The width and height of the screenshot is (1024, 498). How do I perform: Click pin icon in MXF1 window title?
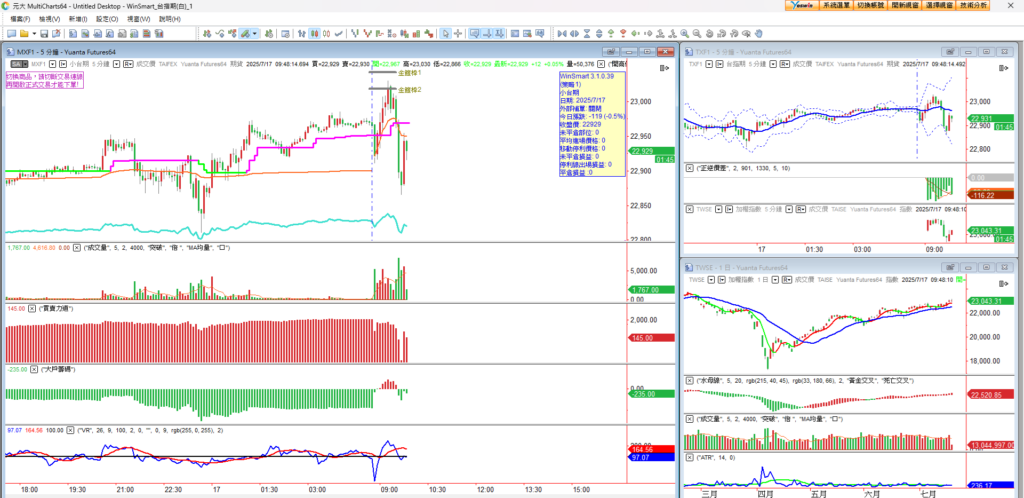click(611, 52)
